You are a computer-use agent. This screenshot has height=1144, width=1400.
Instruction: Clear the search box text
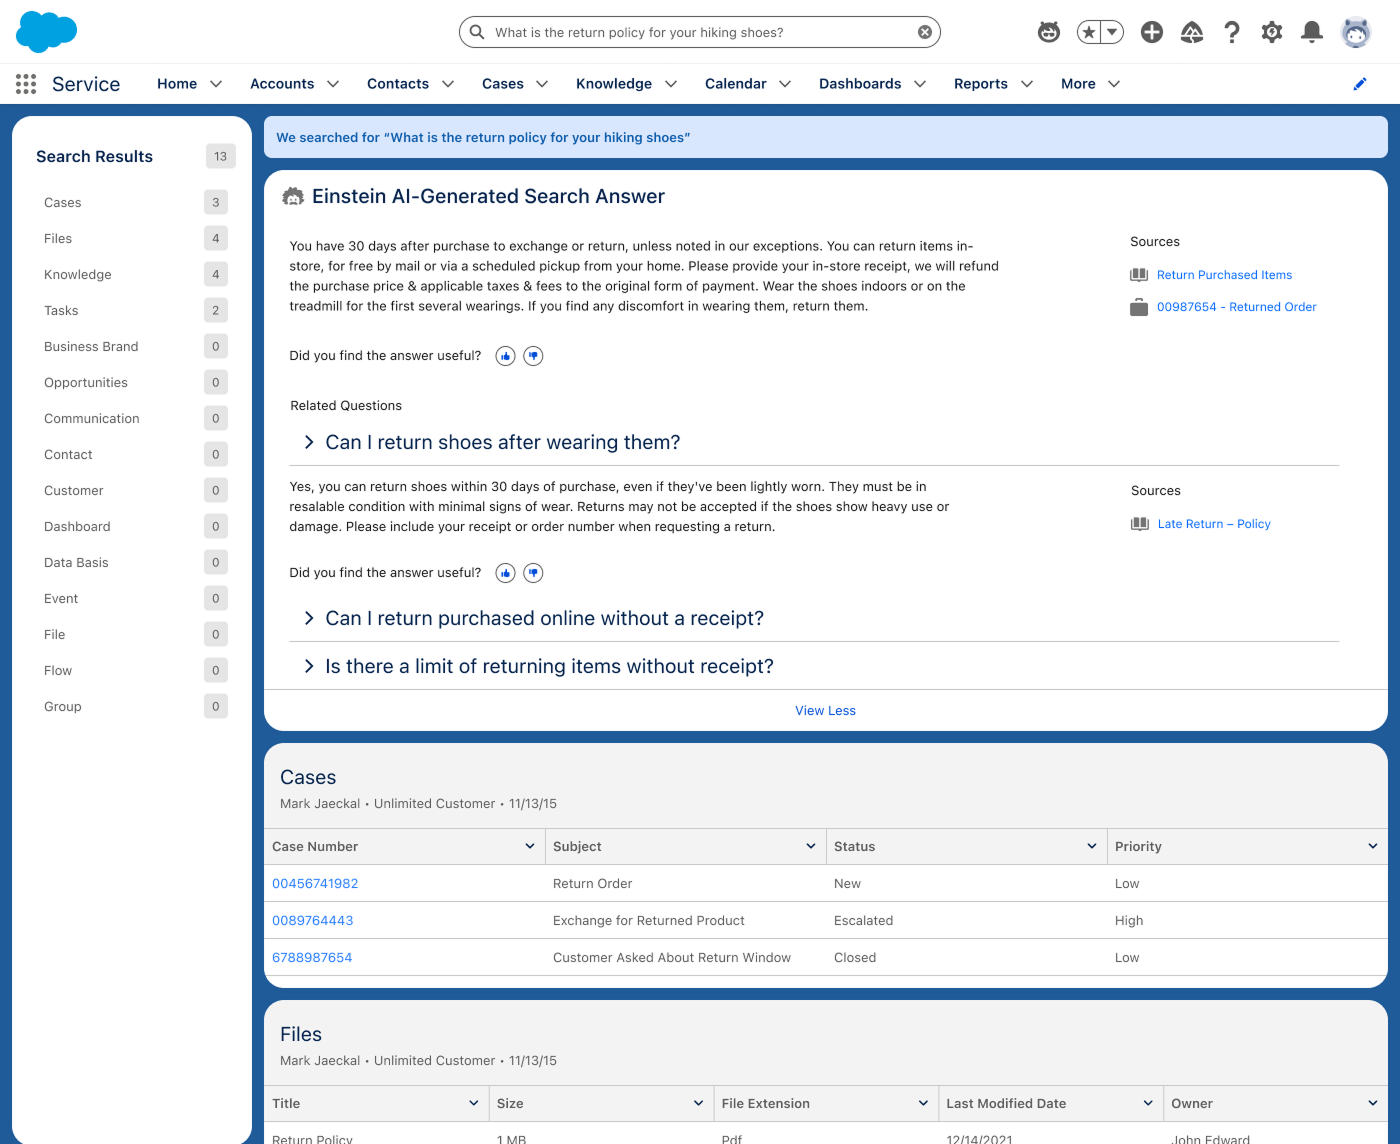coord(924,32)
